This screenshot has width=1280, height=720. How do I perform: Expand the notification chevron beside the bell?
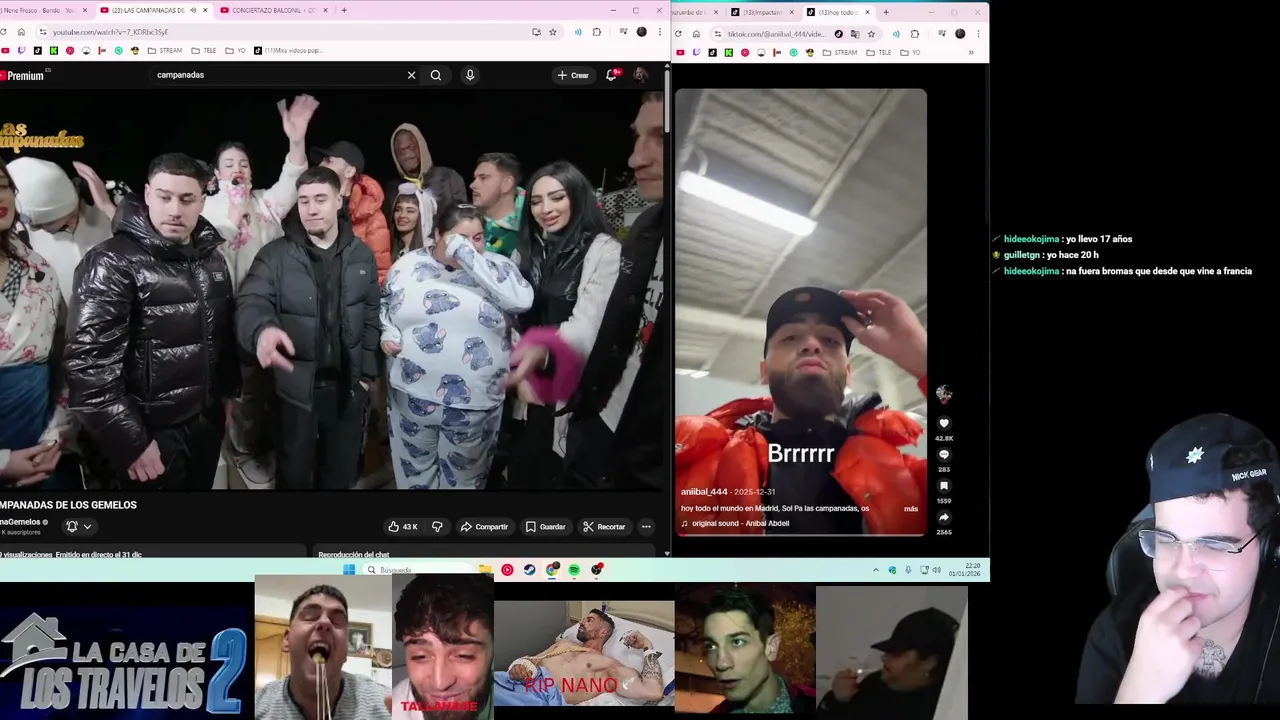(x=87, y=527)
